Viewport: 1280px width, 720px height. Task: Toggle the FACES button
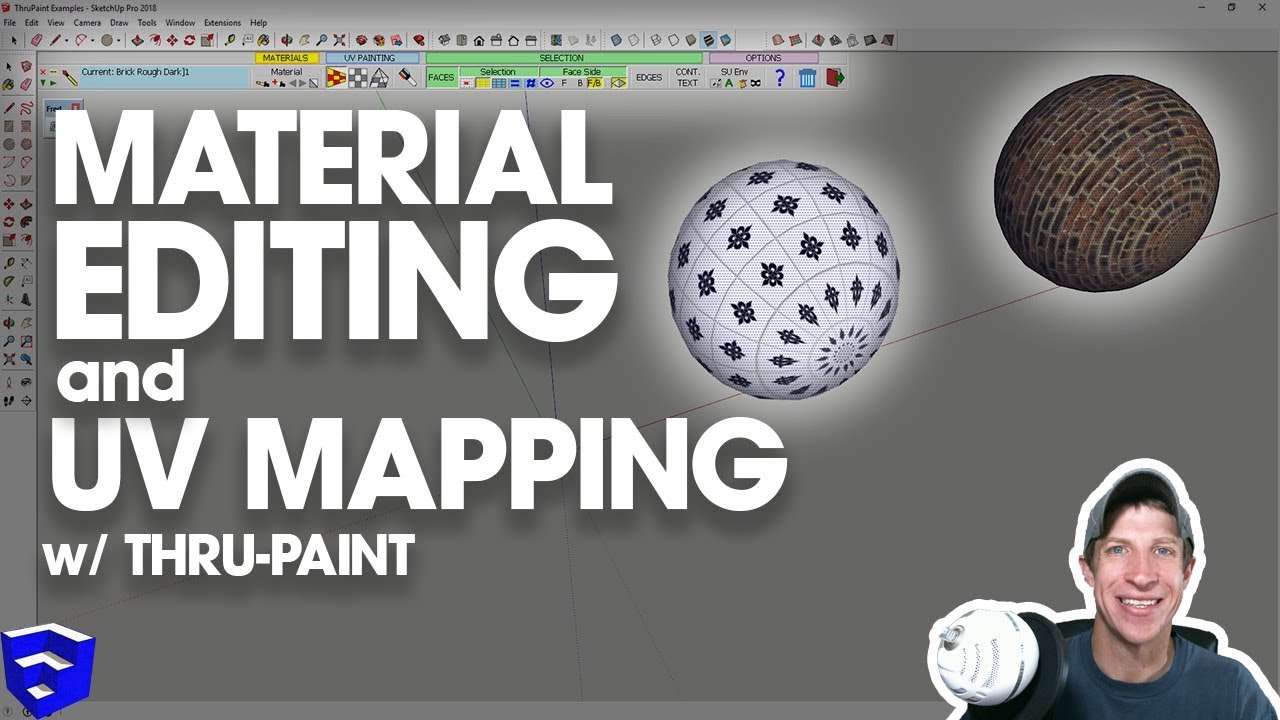pyautogui.click(x=441, y=78)
